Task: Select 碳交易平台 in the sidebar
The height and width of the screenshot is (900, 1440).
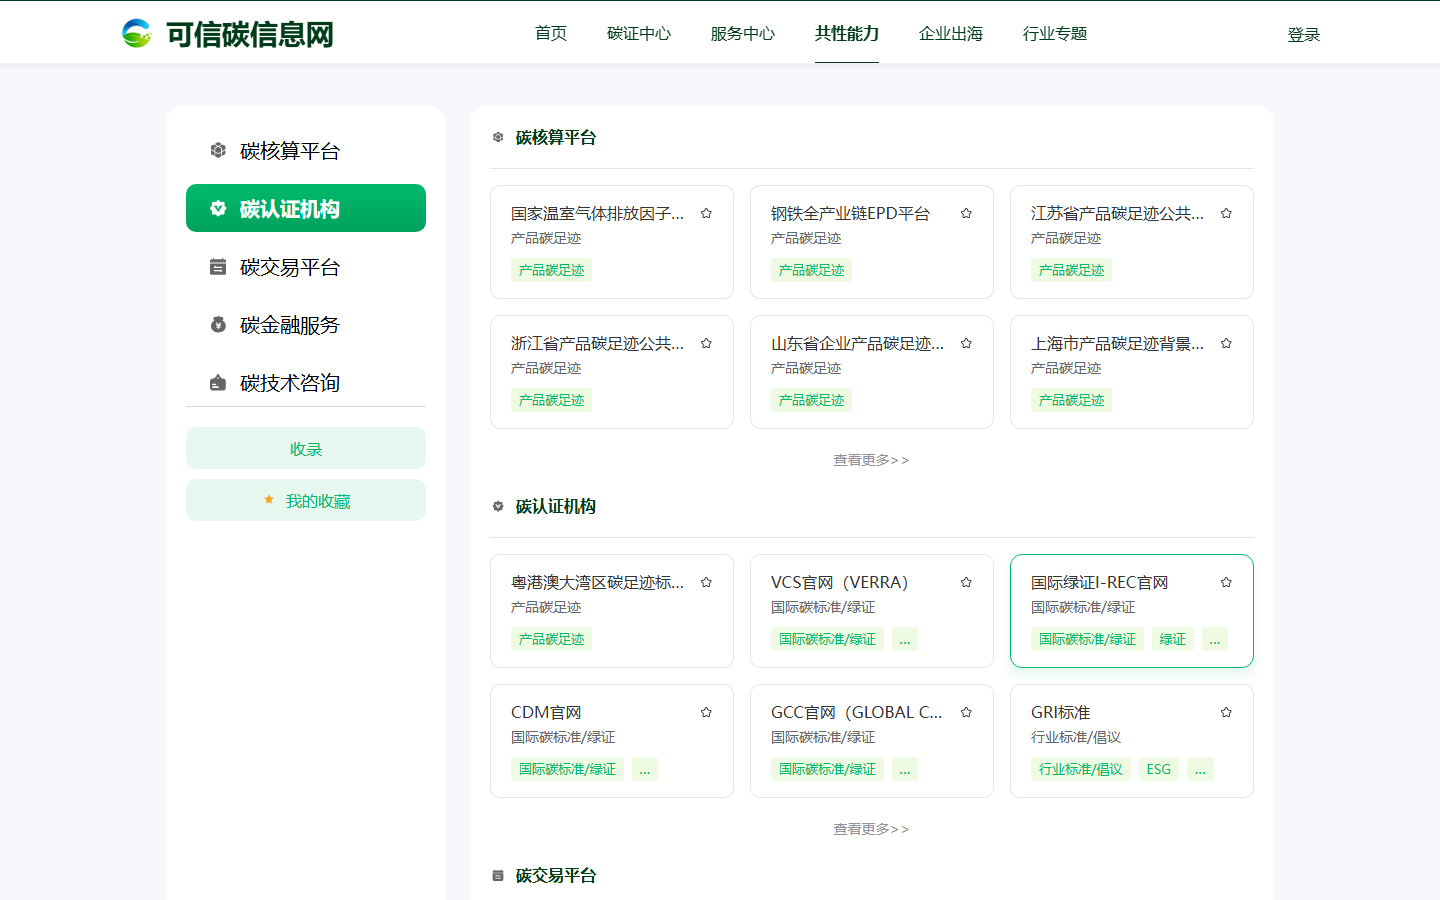Action: 306,266
